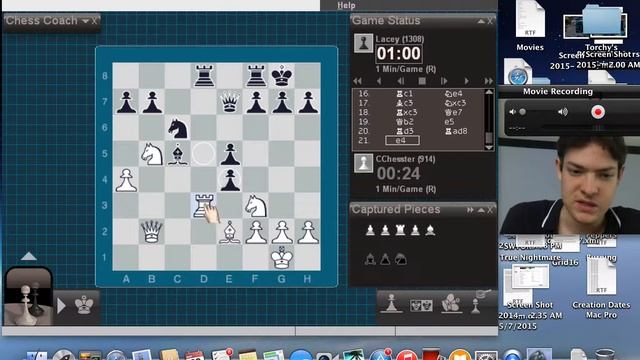Select the white pawn on a4
The height and width of the screenshot is (360, 640).
(126, 180)
